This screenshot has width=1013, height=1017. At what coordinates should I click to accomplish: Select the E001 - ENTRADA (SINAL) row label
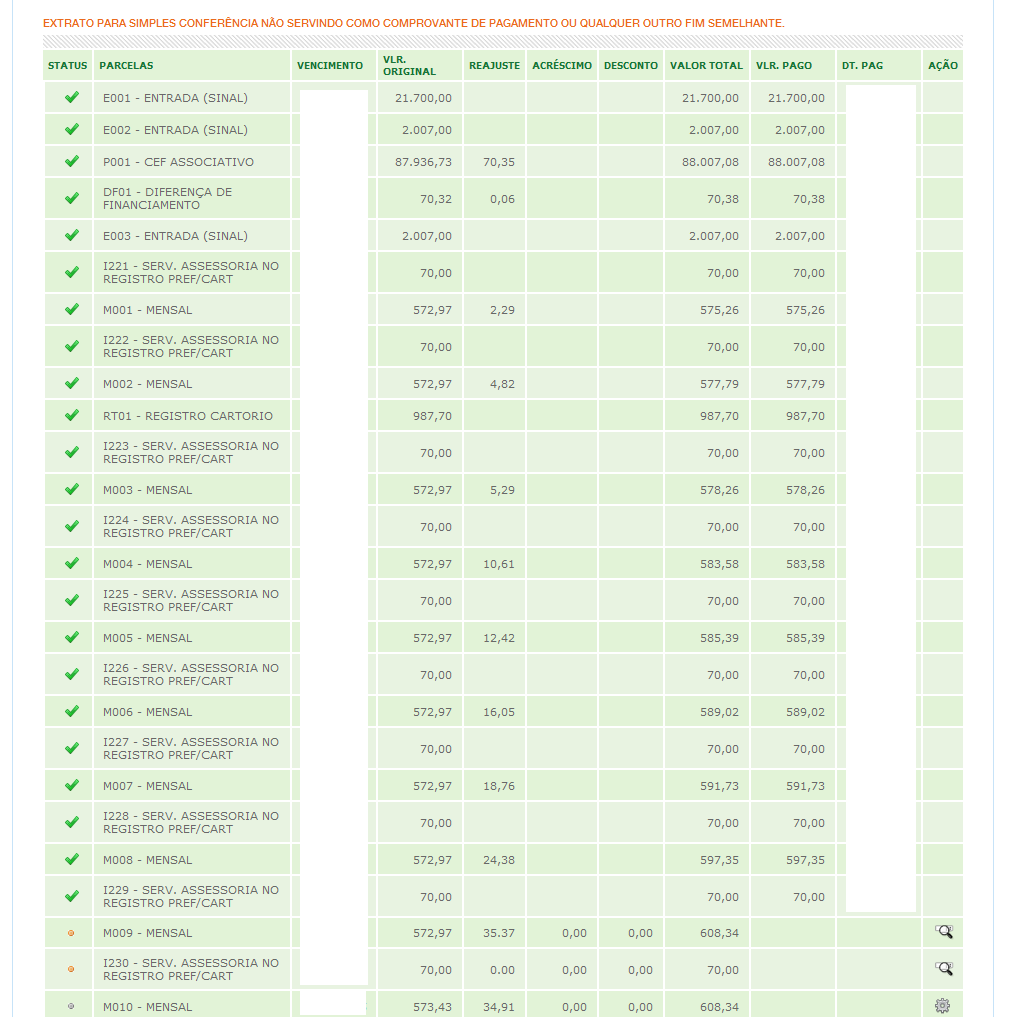click(x=175, y=98)
